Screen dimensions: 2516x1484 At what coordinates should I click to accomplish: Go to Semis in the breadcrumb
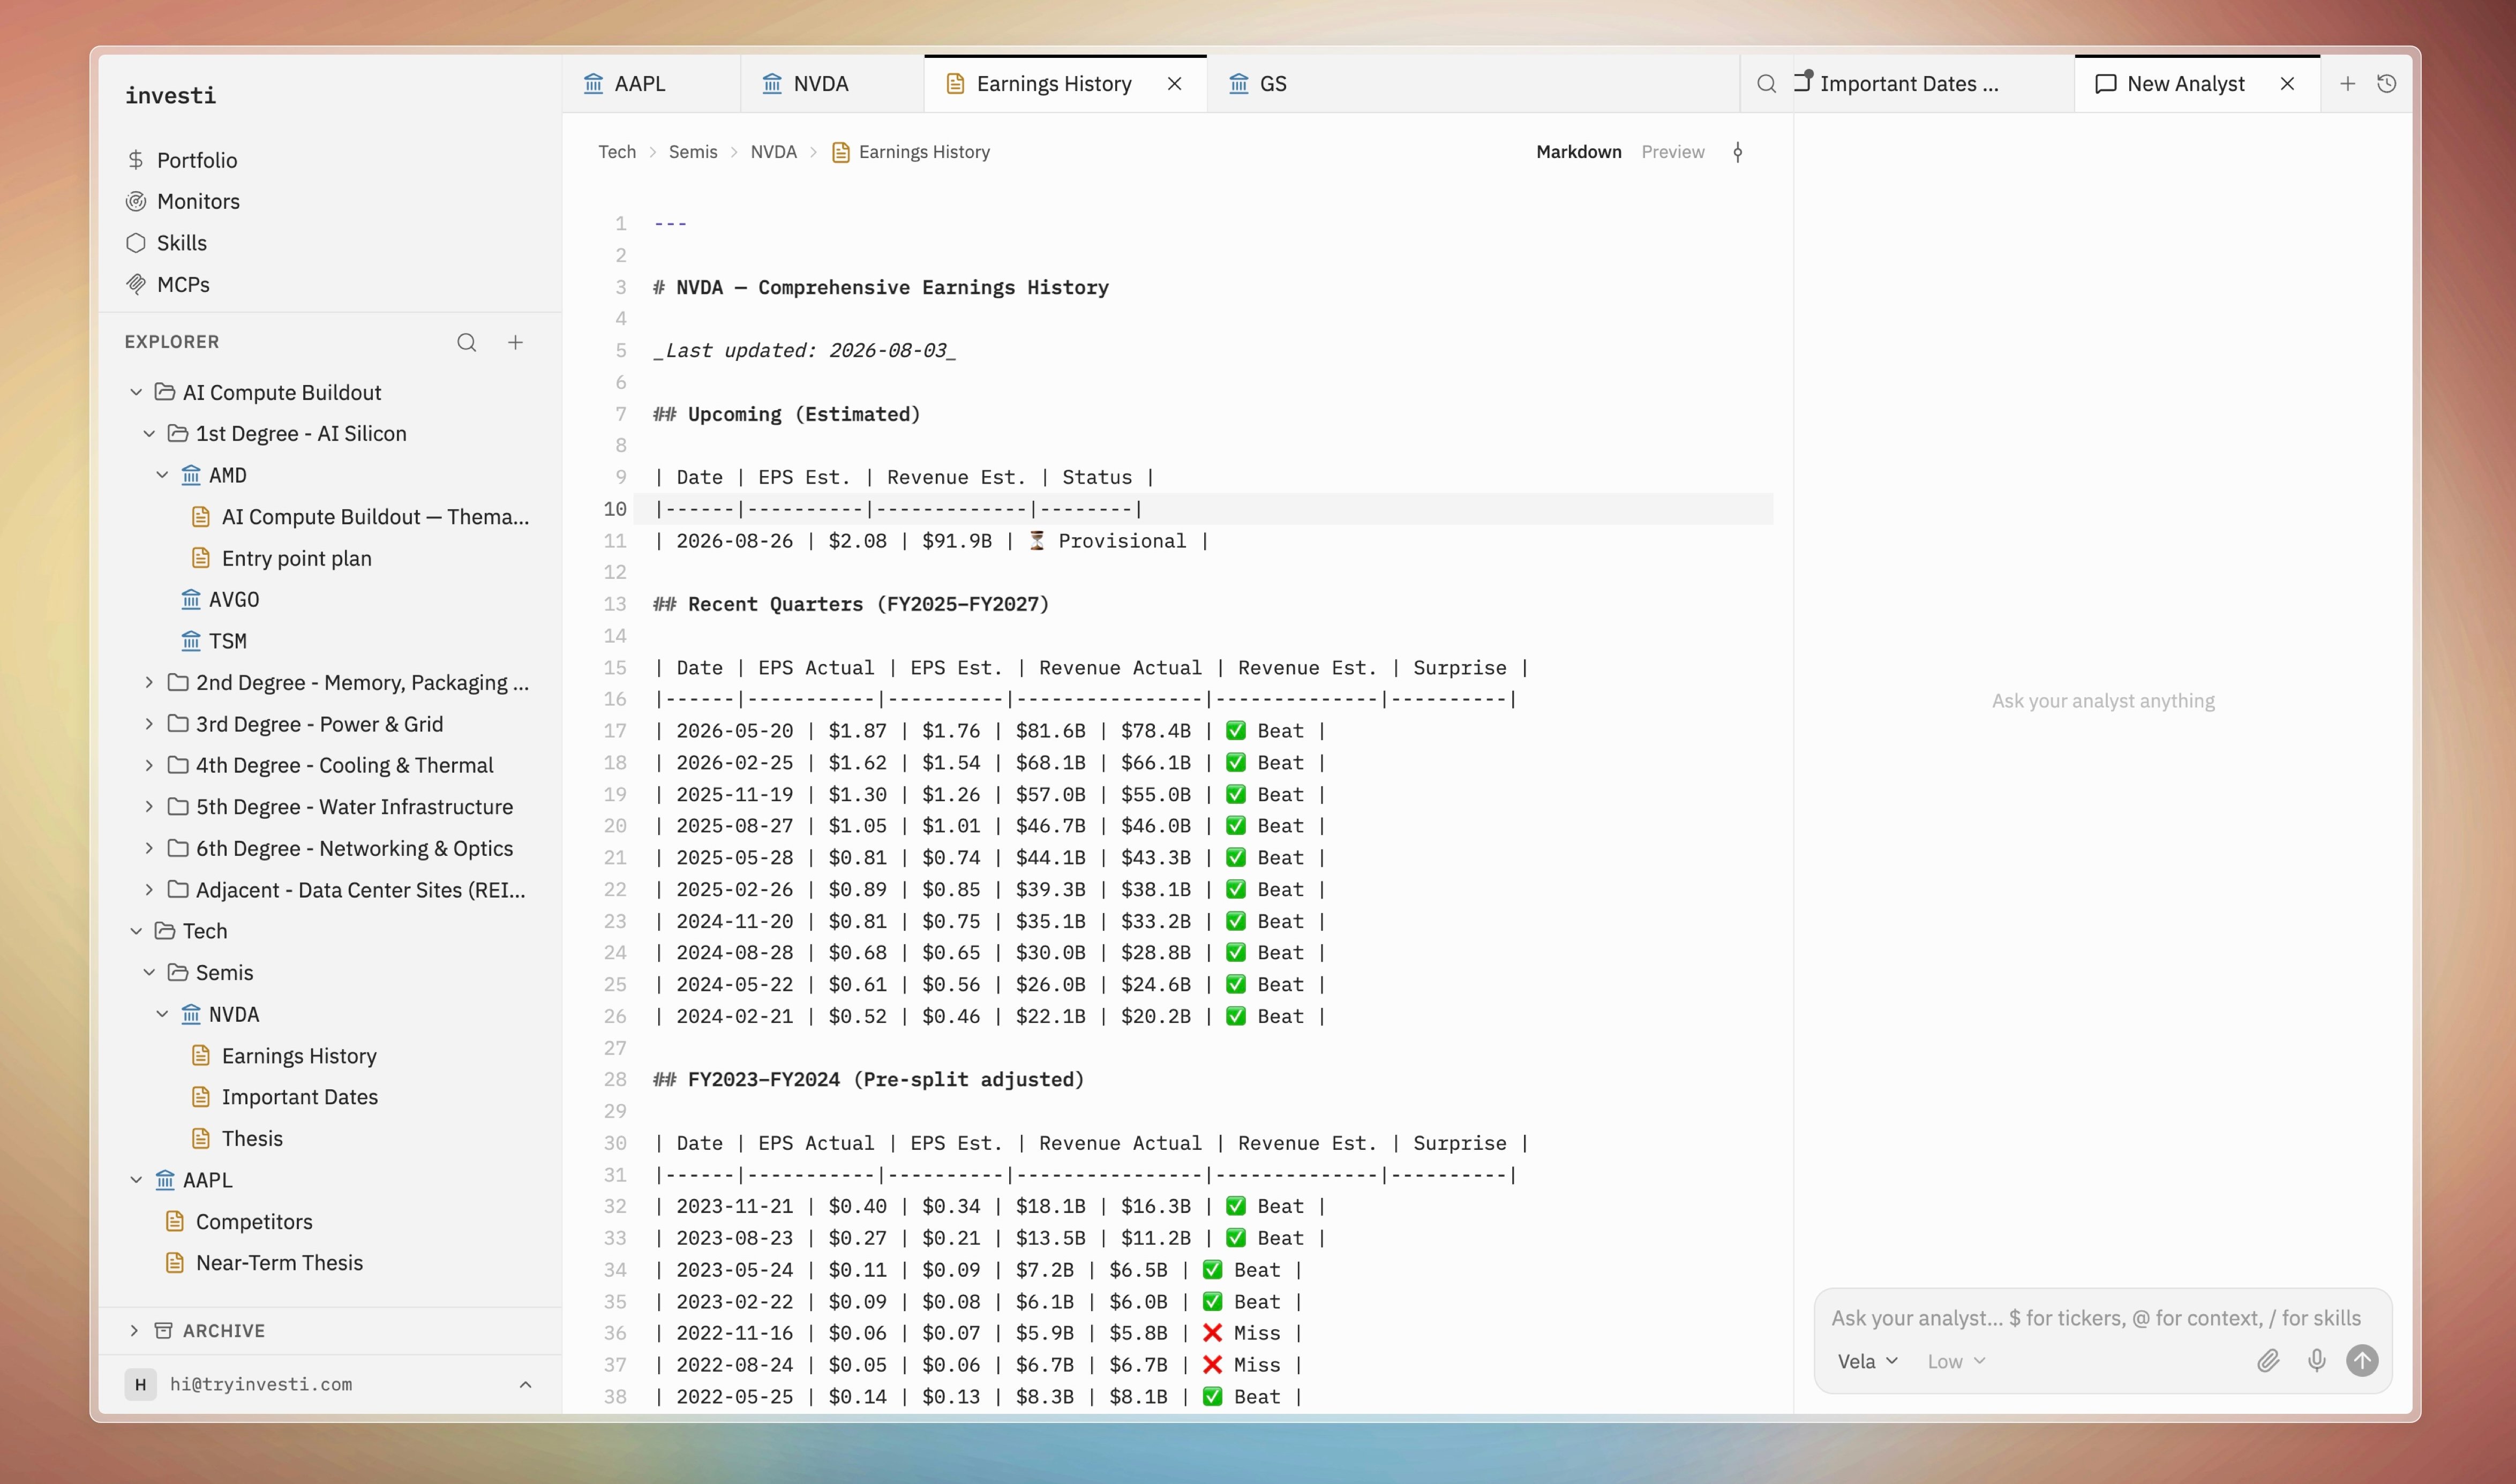tap(693, 152)
